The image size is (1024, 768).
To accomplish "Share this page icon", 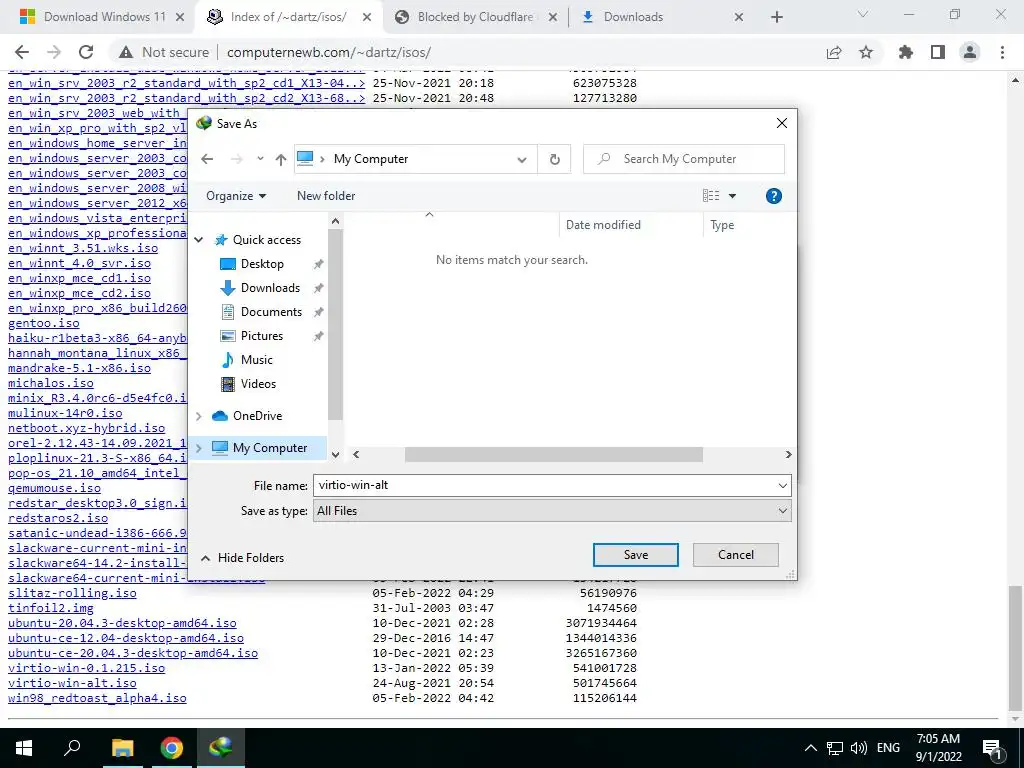I will (834, 52).
